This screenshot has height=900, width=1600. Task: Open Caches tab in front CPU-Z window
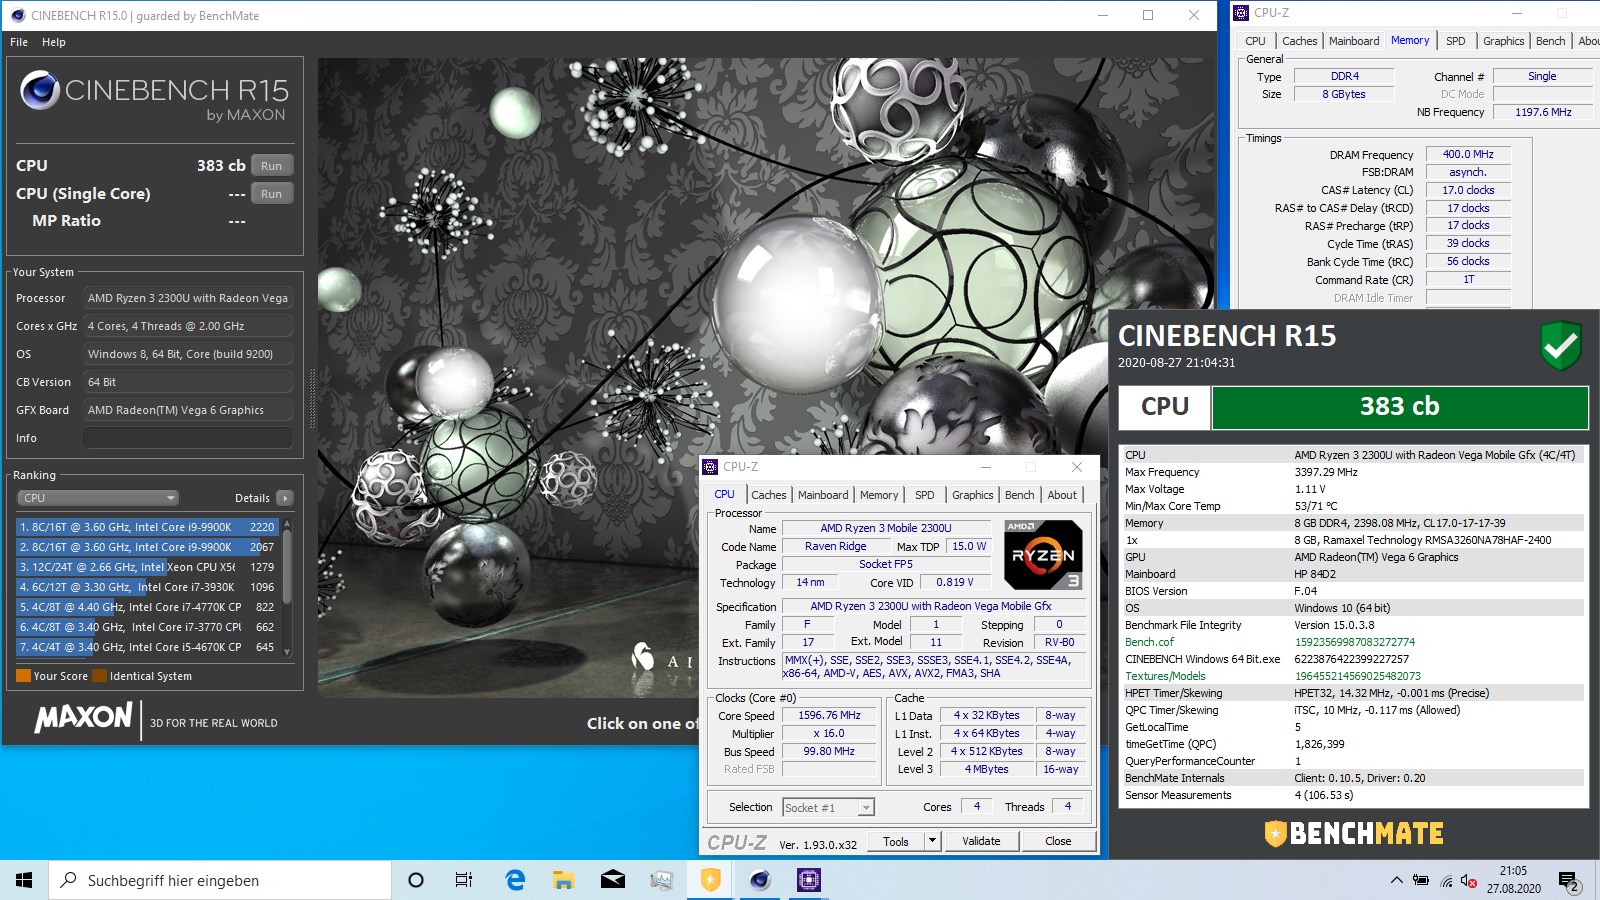pyautogui.click(x=769, y=495)
